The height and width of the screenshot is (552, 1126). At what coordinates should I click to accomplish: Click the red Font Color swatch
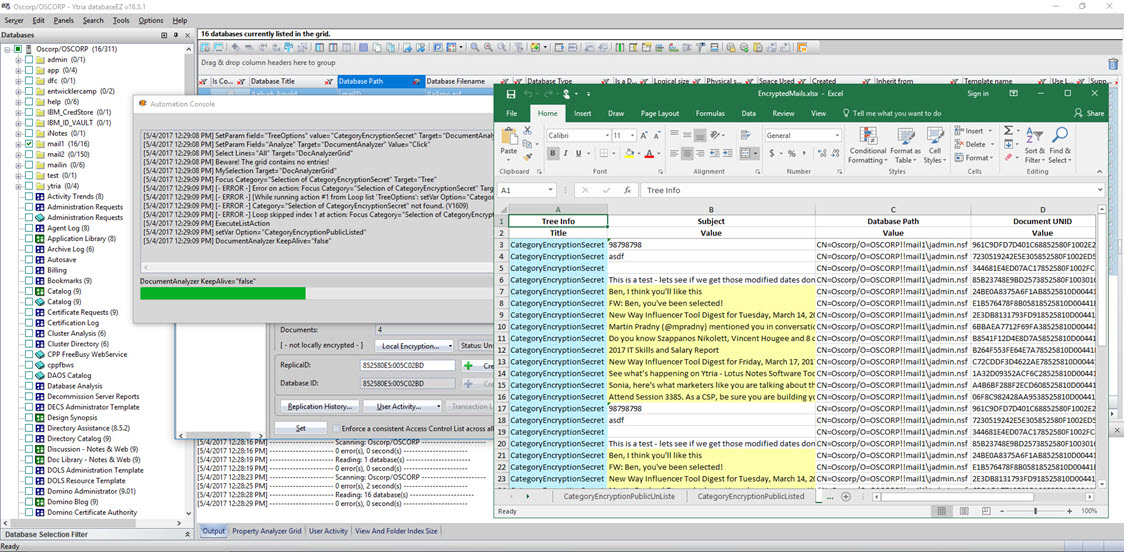648,153
